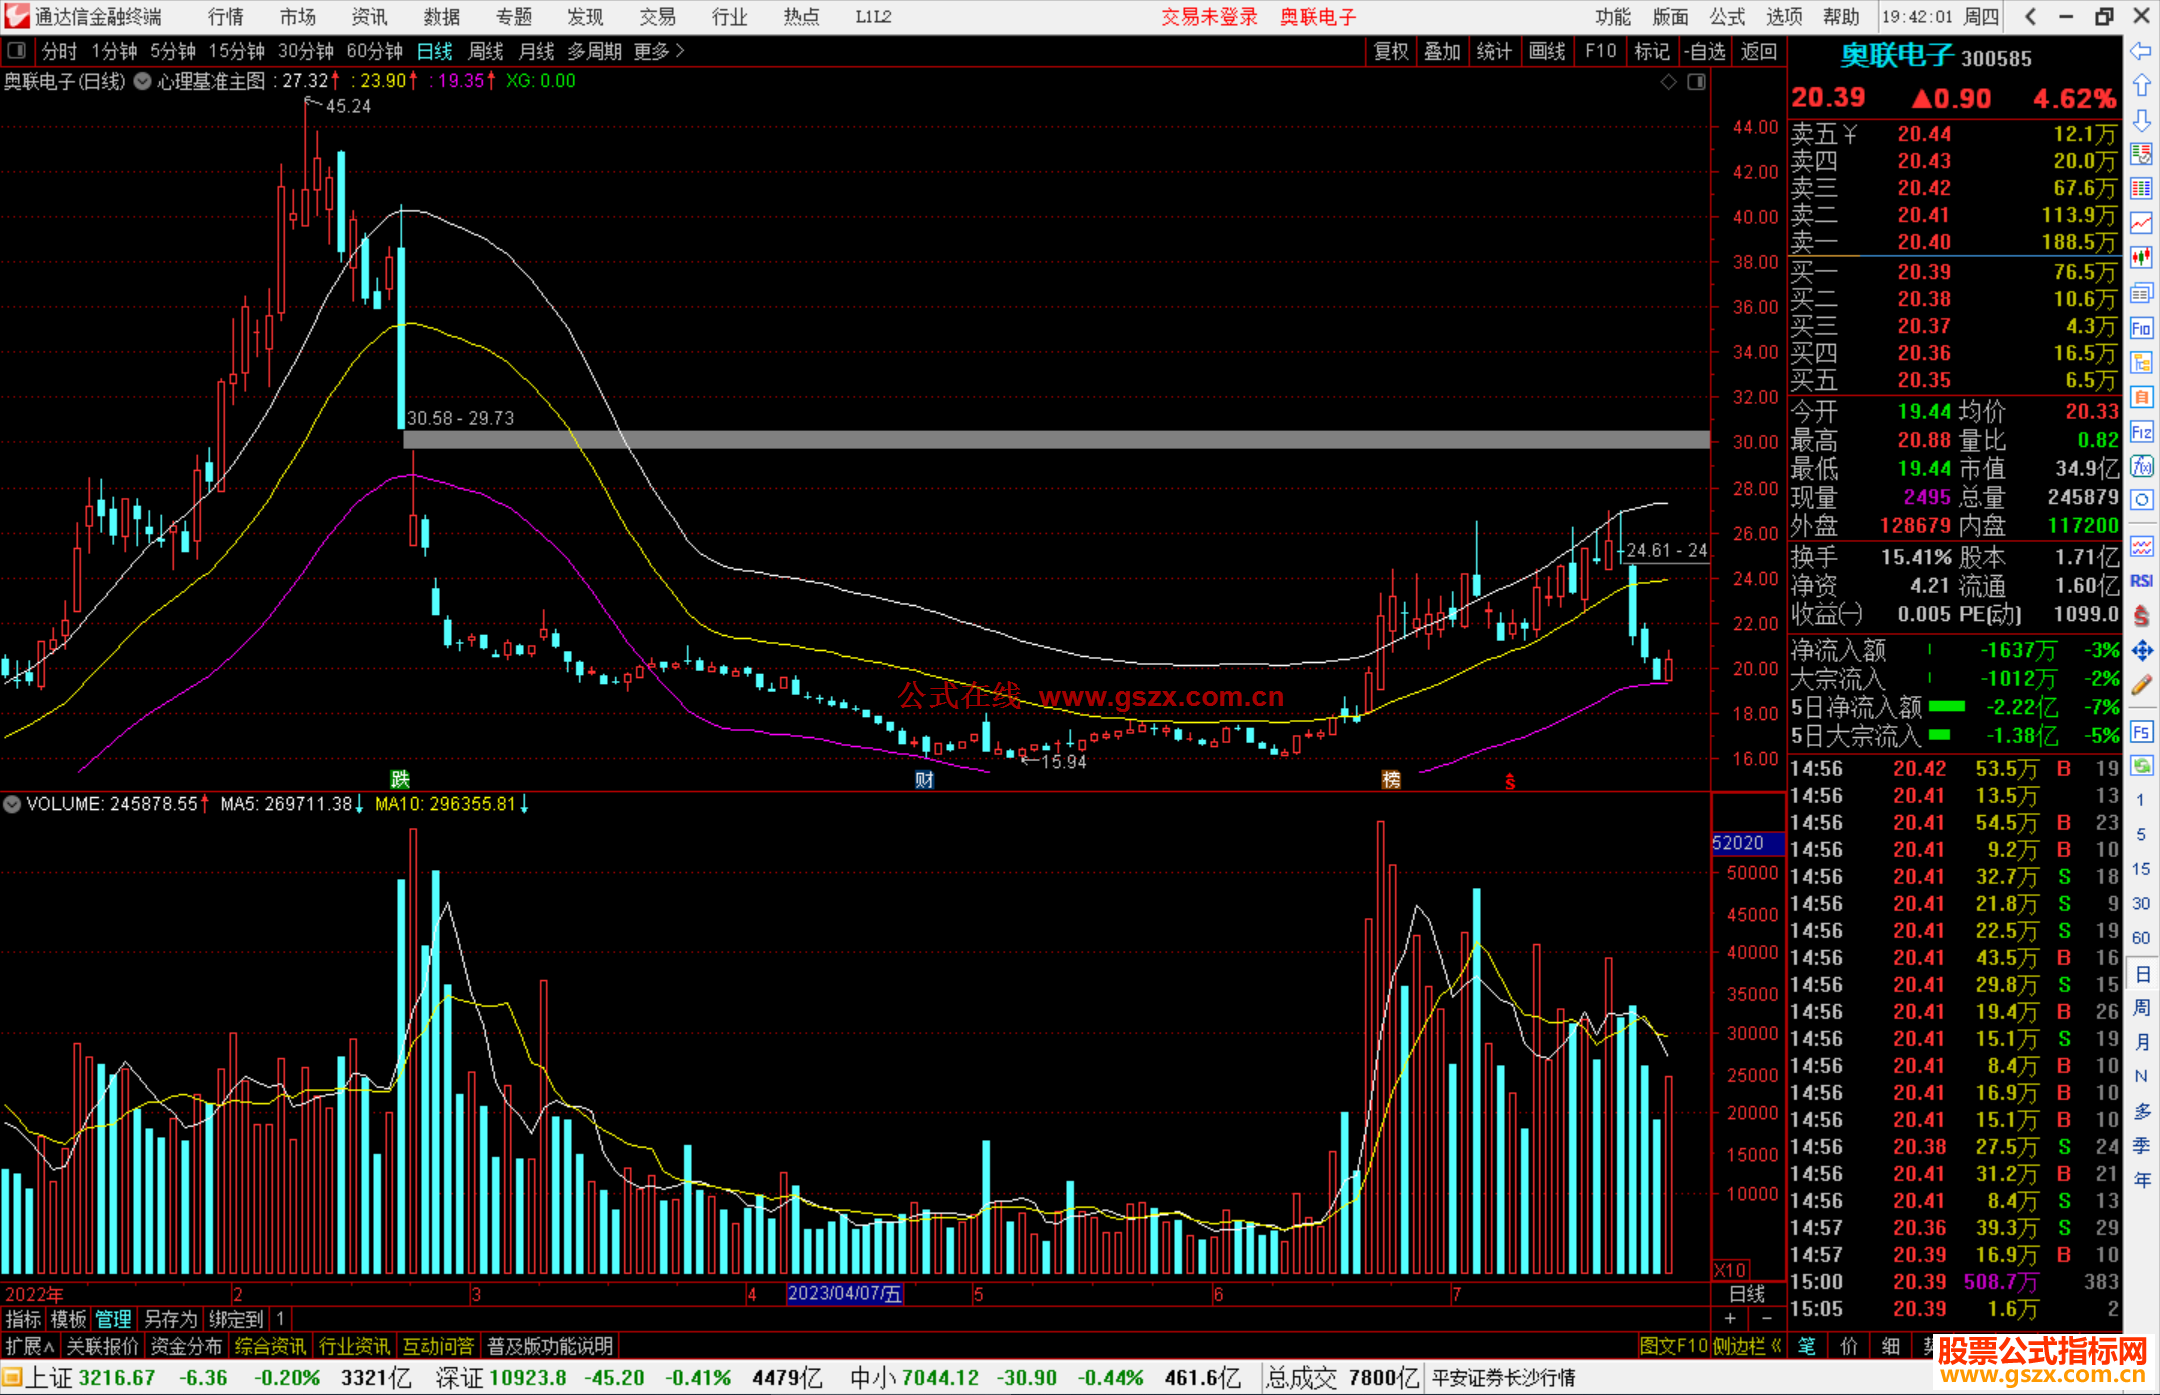Image resolution: width=2160 pixels, height=1395 pixels.
Task: Switch to 周线 weekly period tab
Action: coord(486,51)
